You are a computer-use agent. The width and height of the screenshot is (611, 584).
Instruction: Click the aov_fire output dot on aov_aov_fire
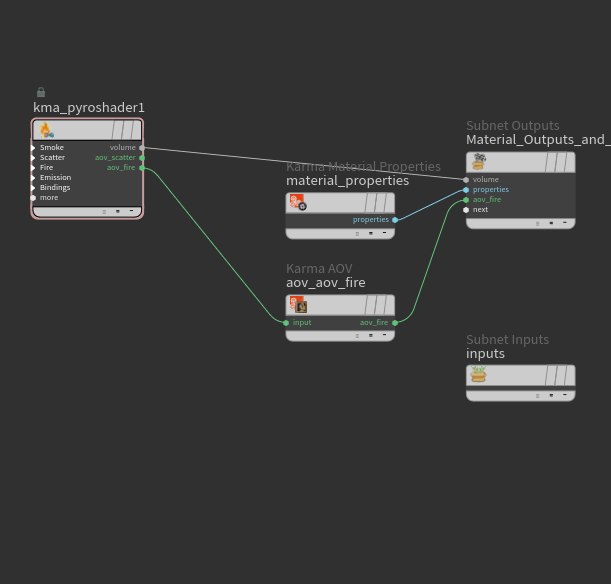[395, 323]
